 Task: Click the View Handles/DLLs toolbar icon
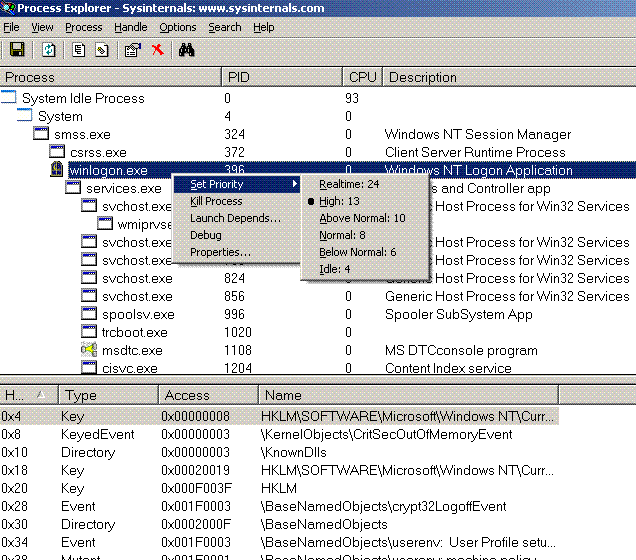[102, 50]
